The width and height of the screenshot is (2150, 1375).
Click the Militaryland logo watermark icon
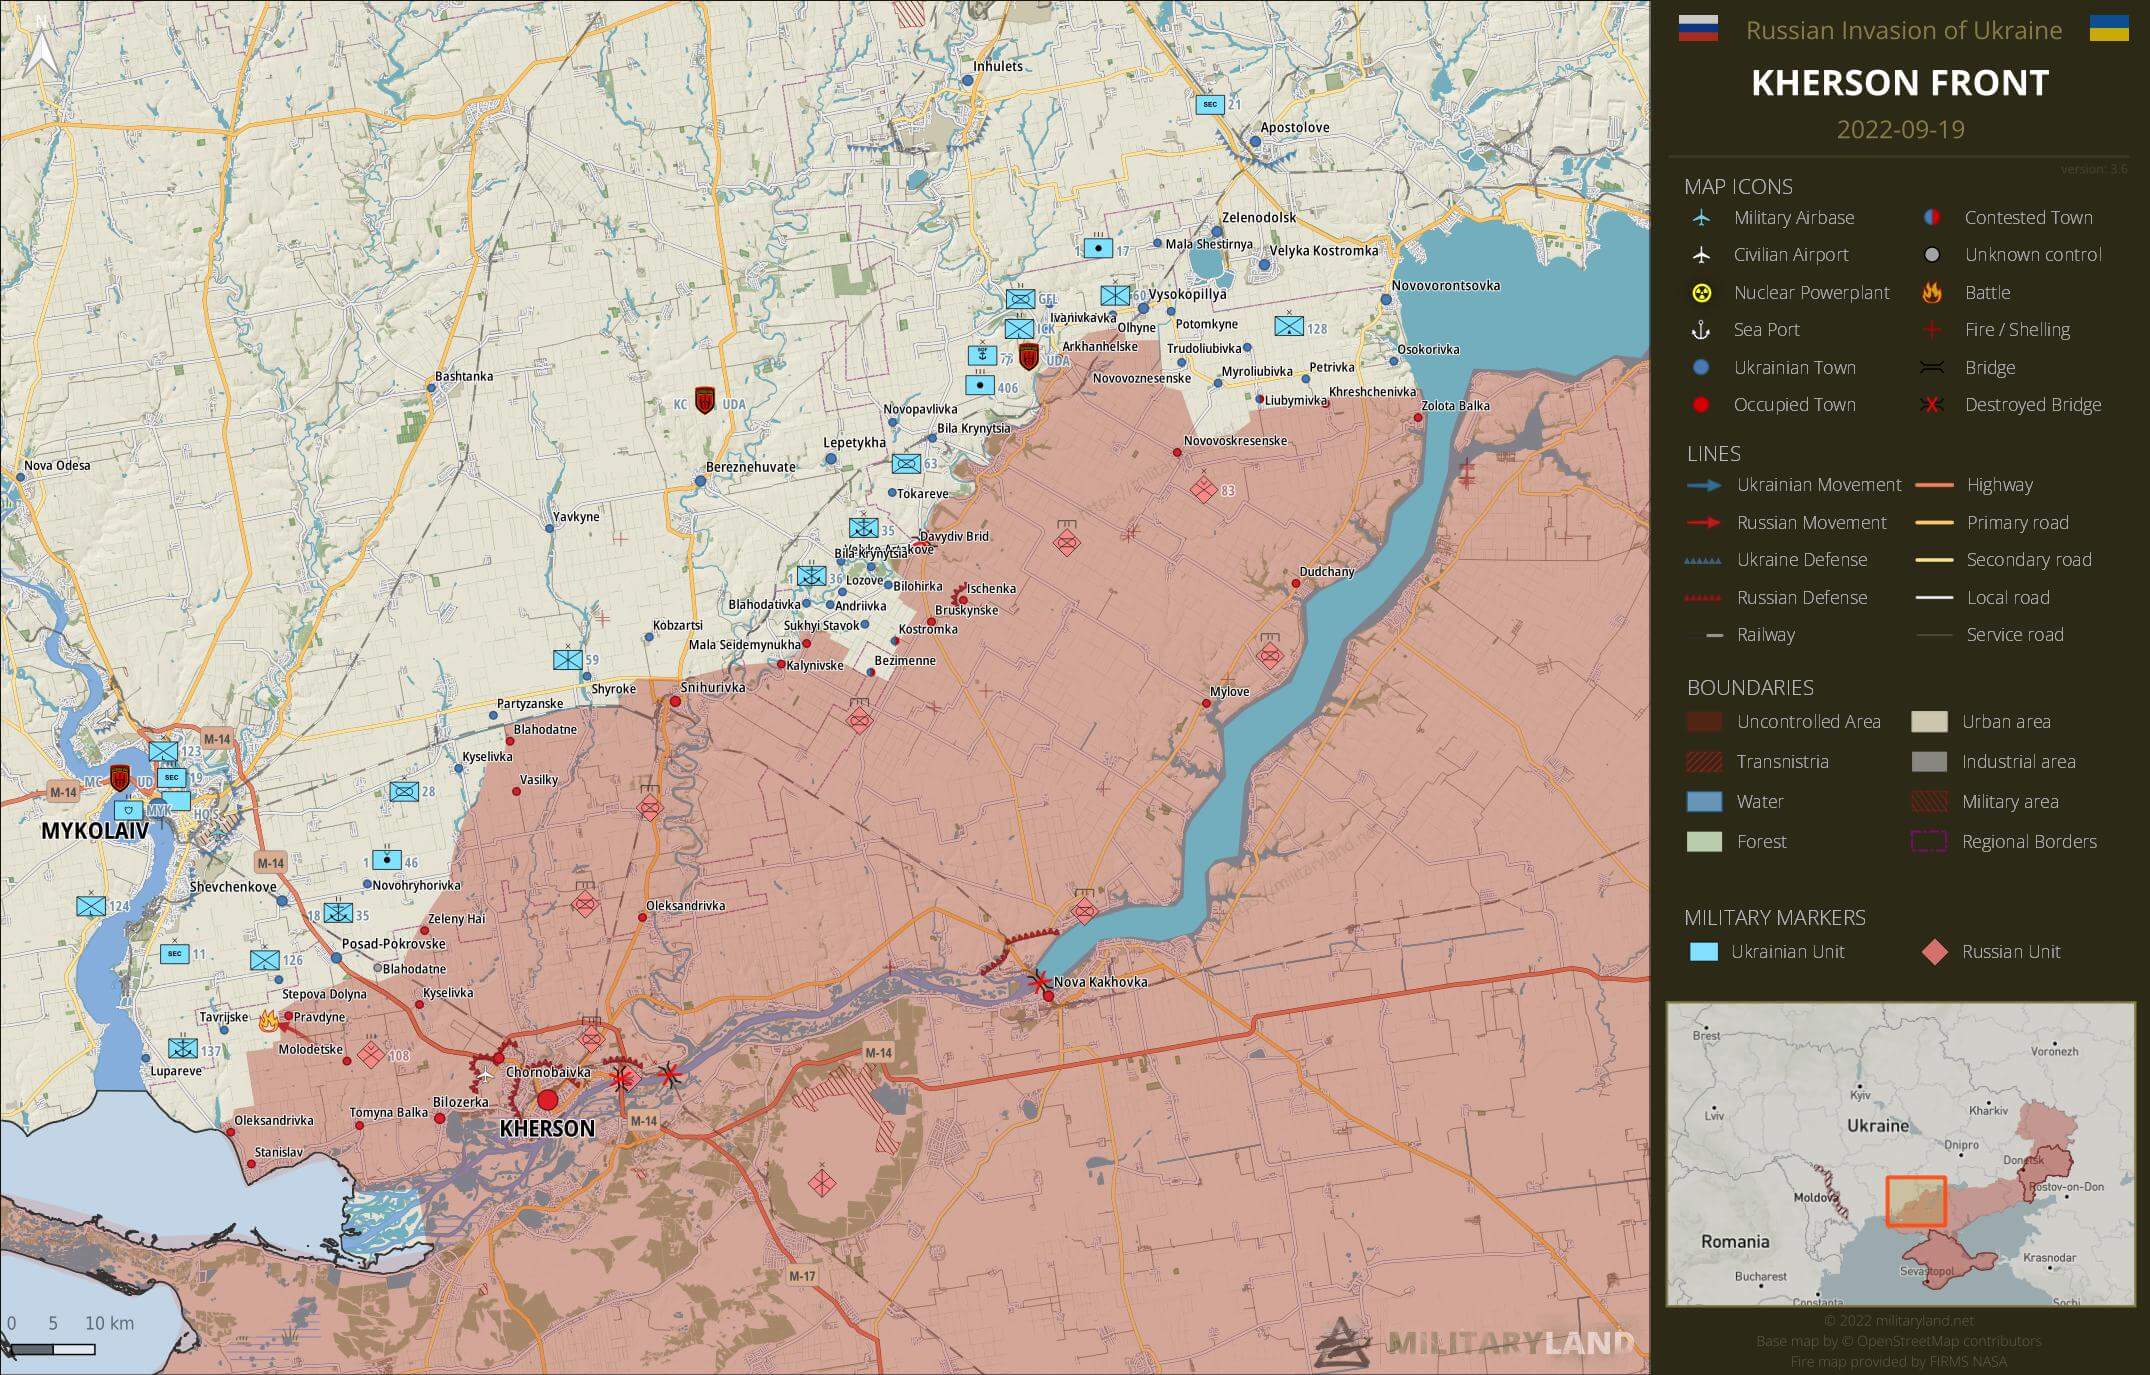[1342, 1341]
